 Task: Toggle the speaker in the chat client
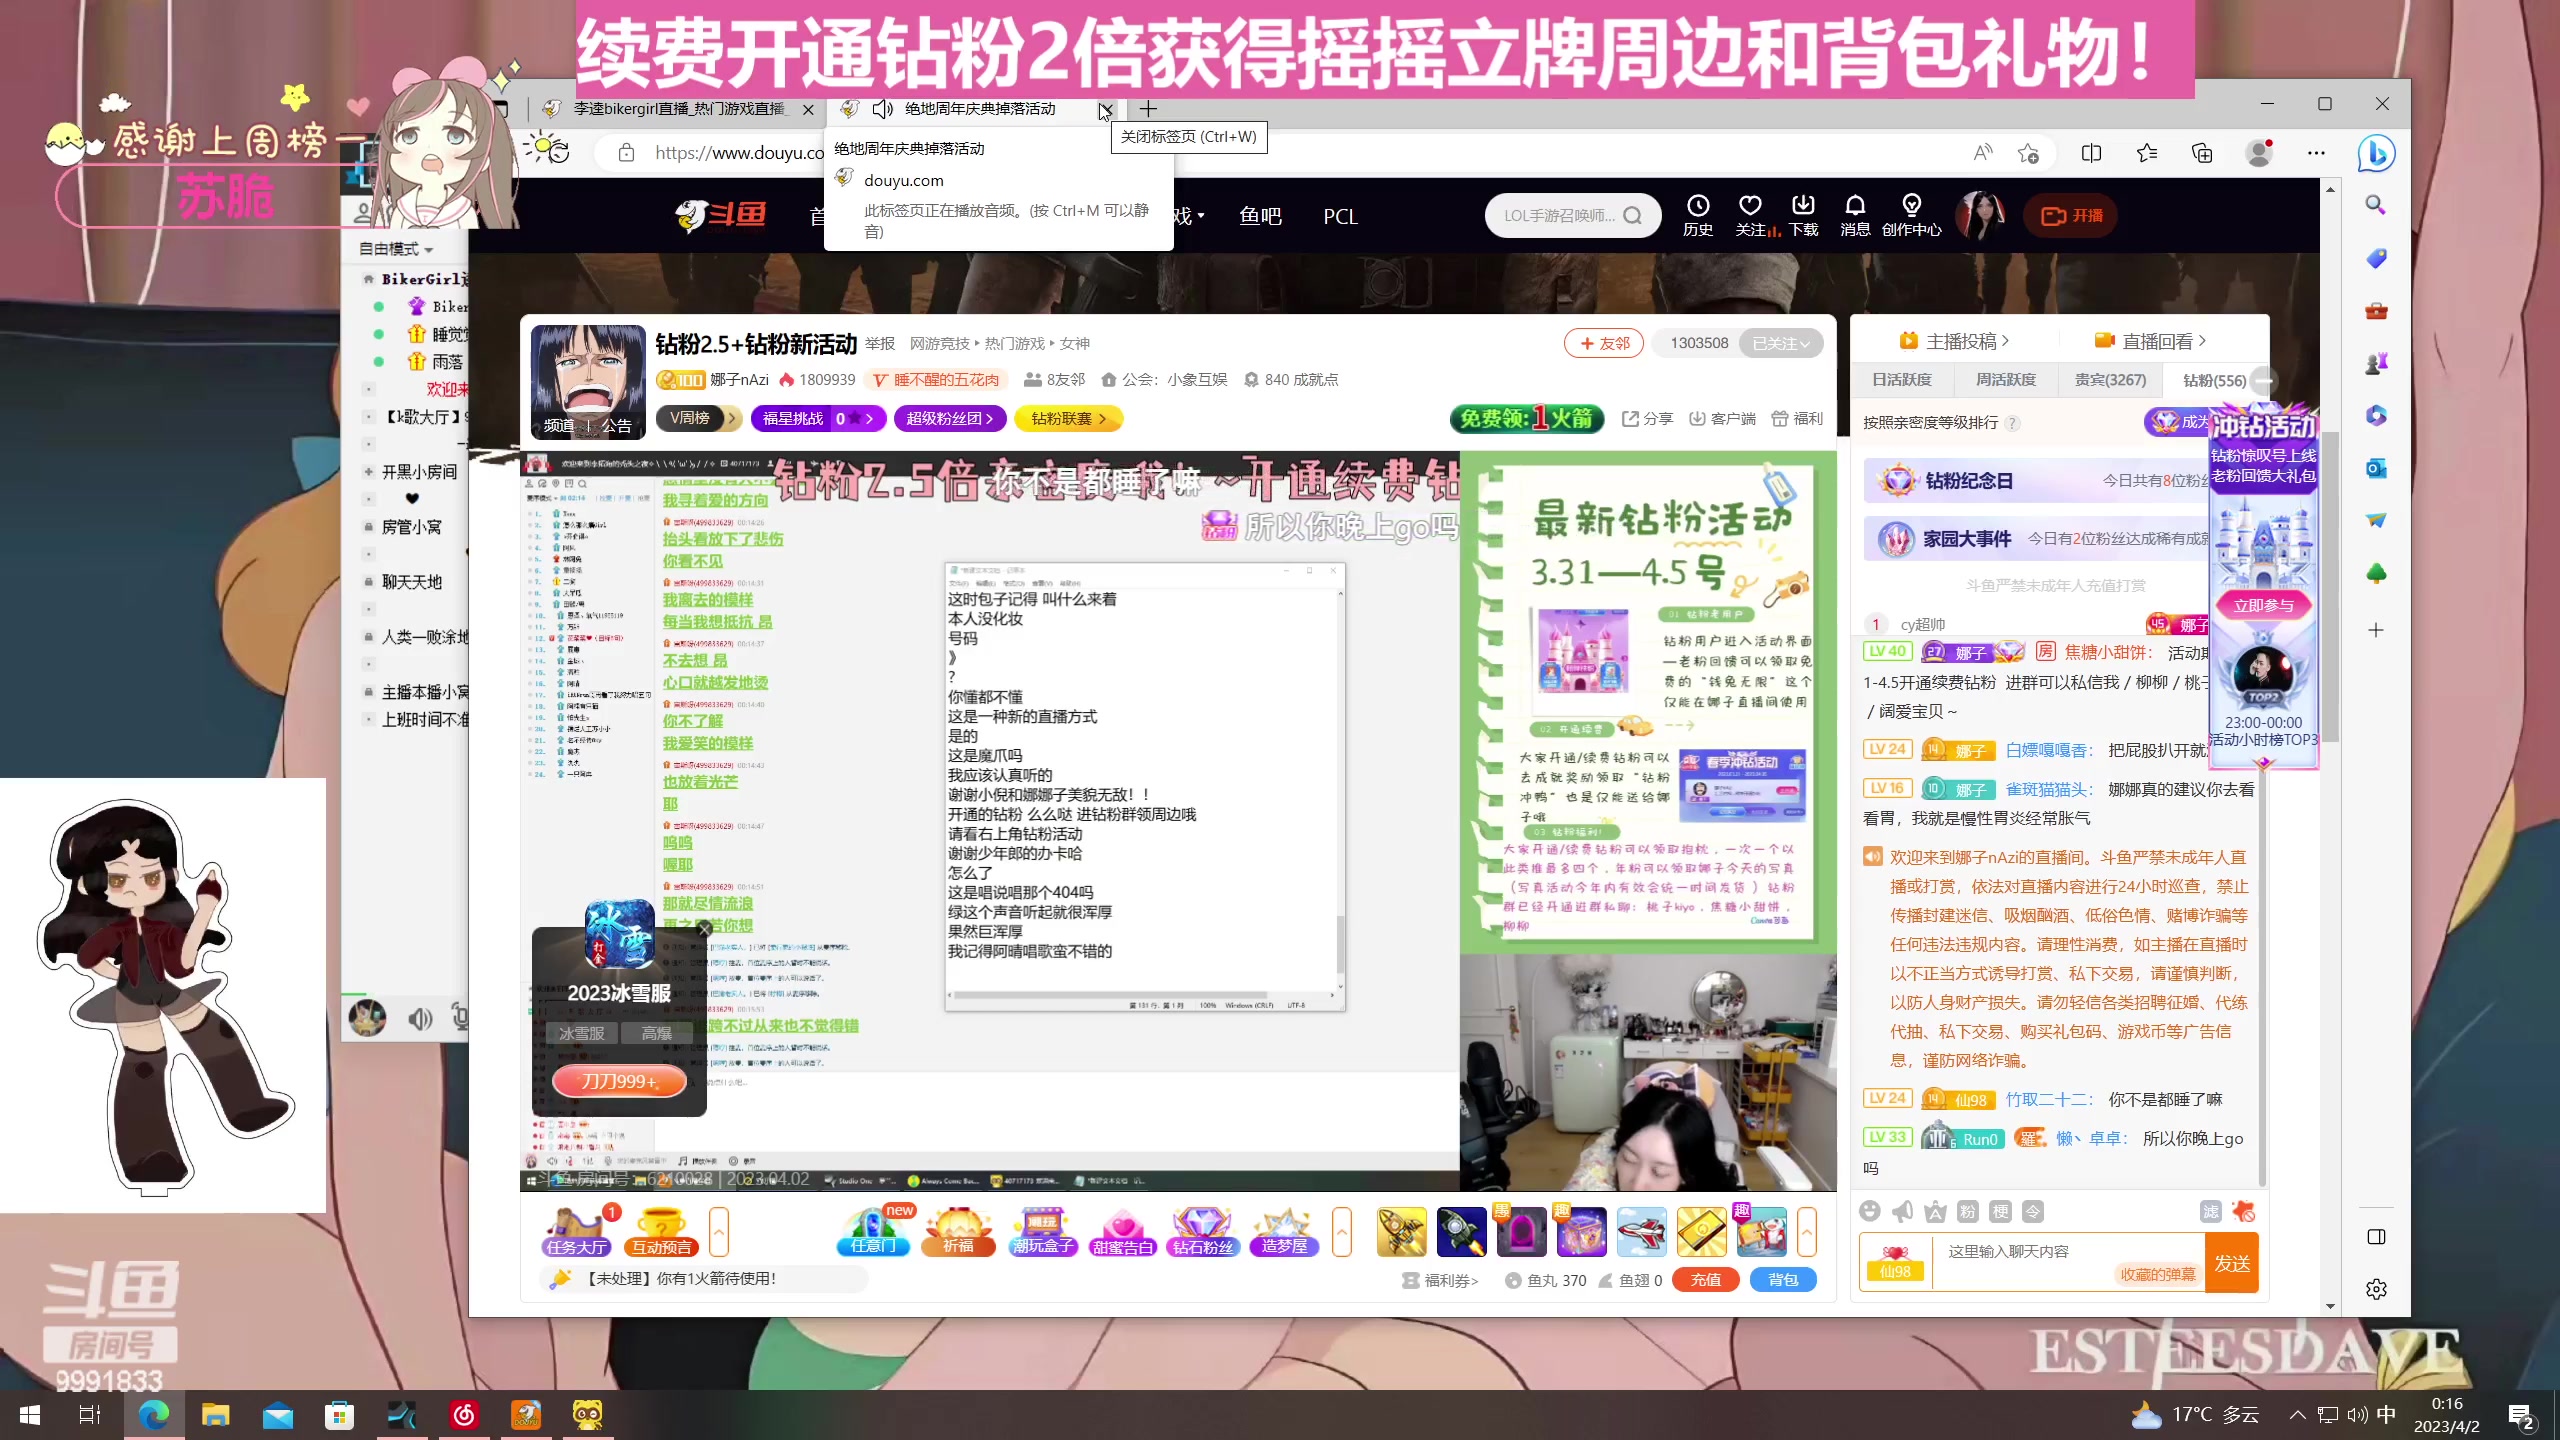[x=420, y=1018]
